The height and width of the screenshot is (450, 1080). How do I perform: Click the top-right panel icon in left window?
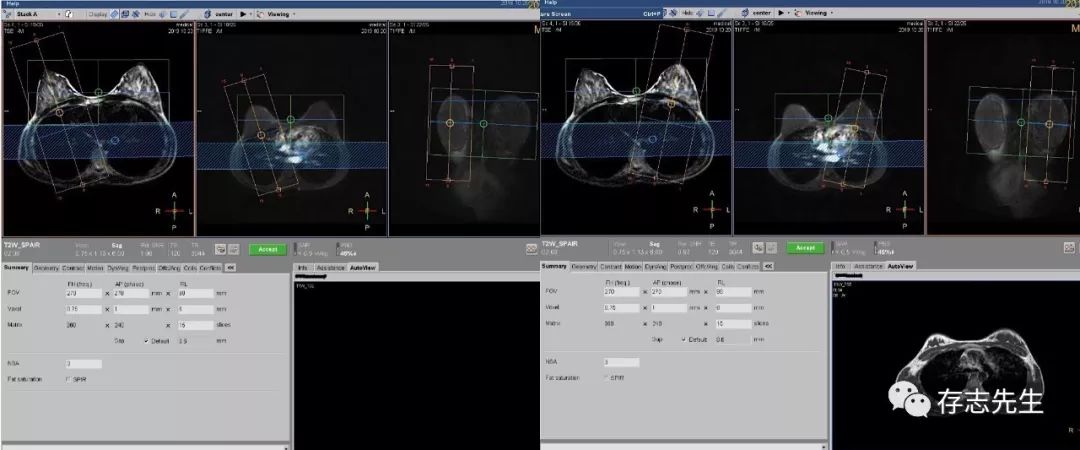click(x=532, y=249)
